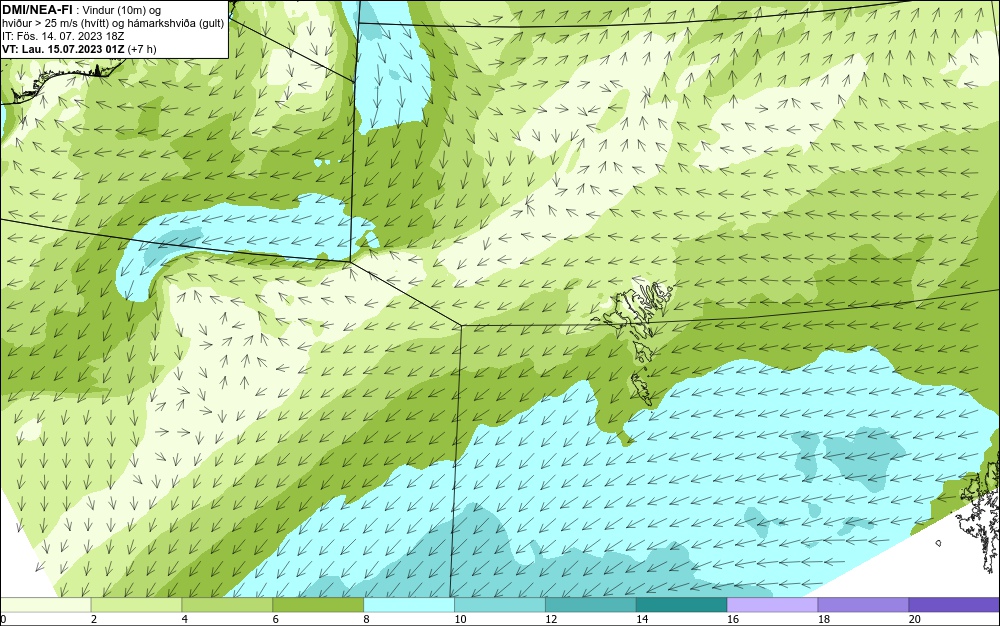Click the scale label '2'
The height and width of the screenshot is (626, 1000).
pos(94,619)
